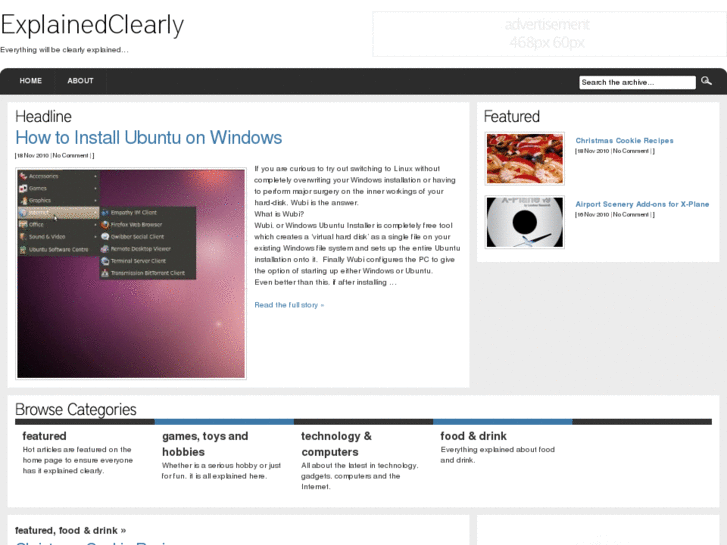Click the Ubuntu desktop screenshot thumbnail

[x=131, y=274]
